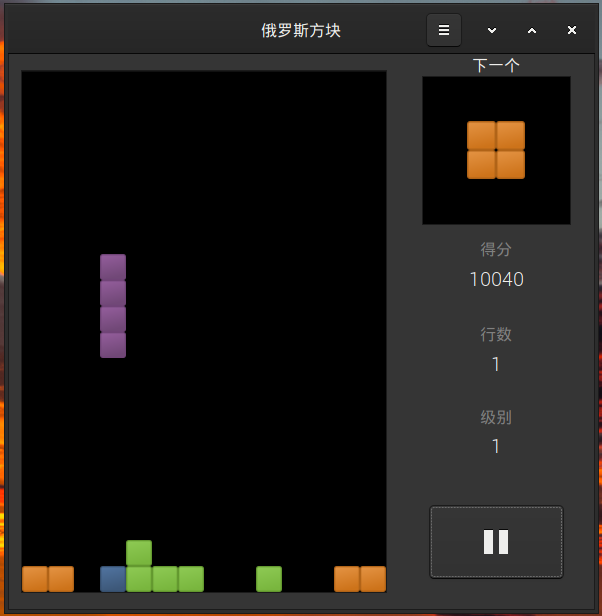
Task: Click the 级别 level label
Action: (x=496, y=417)
